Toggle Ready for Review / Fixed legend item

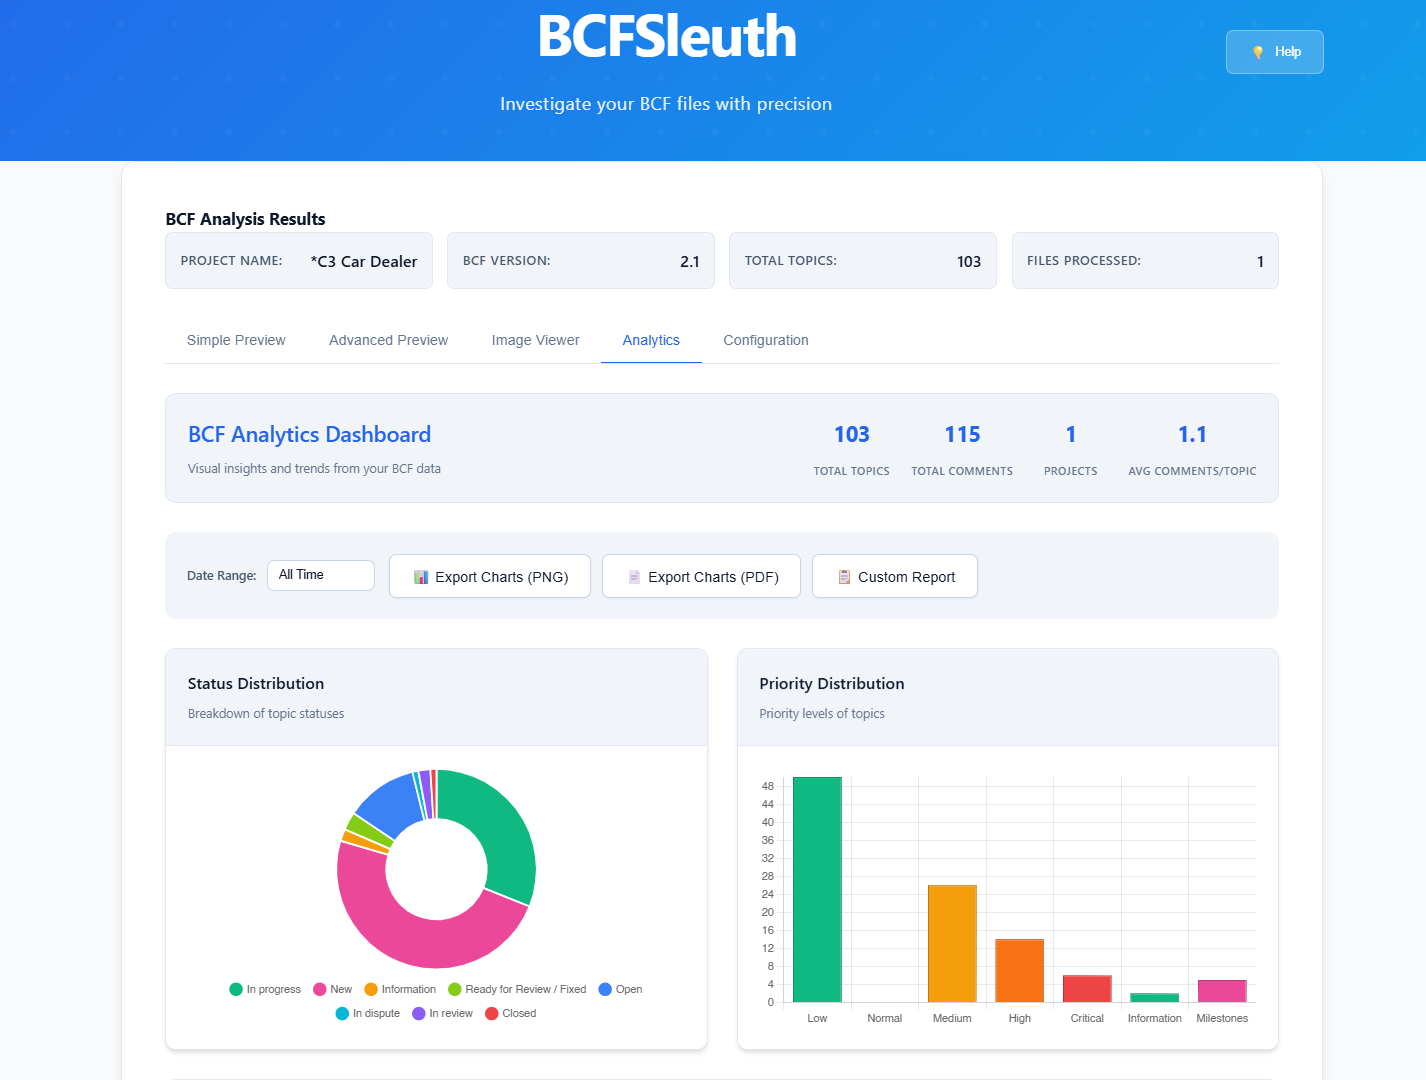[517, 989]
